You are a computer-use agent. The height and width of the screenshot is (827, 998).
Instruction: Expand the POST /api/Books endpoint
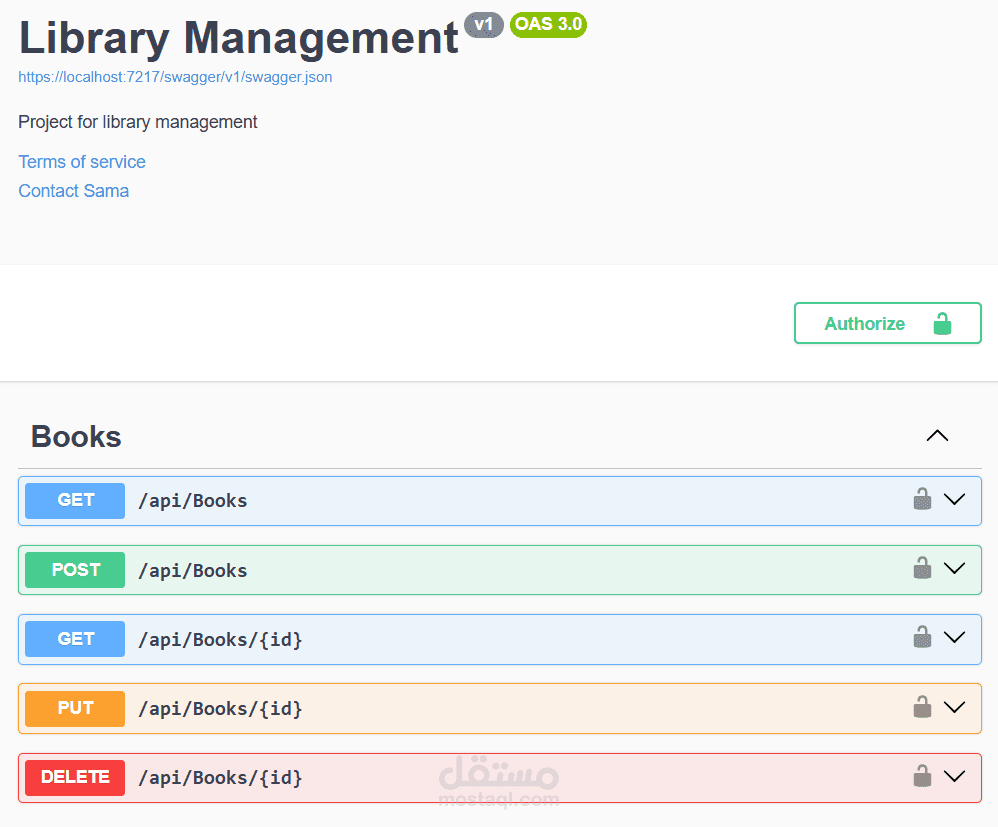[955, 568]
